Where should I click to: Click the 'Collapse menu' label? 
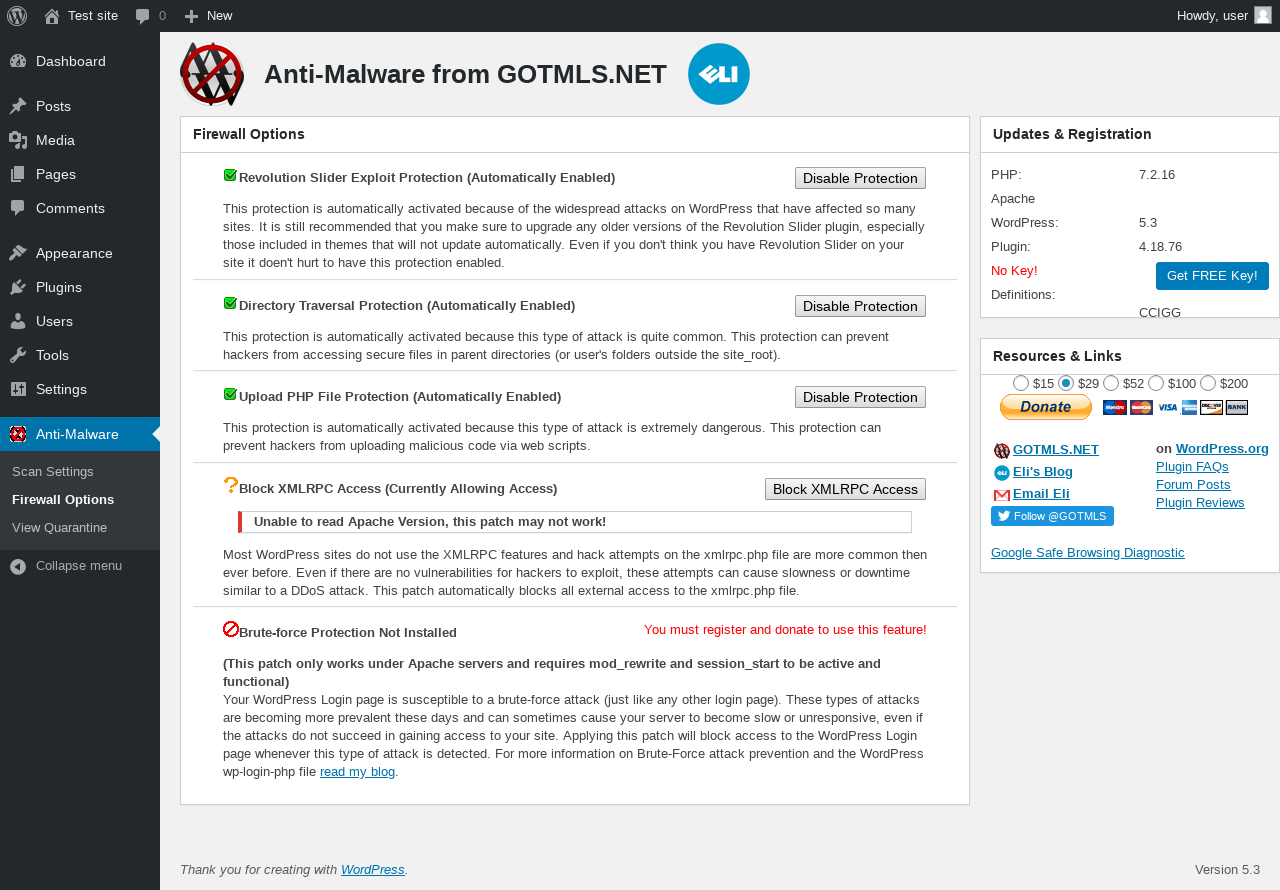[x=79, y=566]
